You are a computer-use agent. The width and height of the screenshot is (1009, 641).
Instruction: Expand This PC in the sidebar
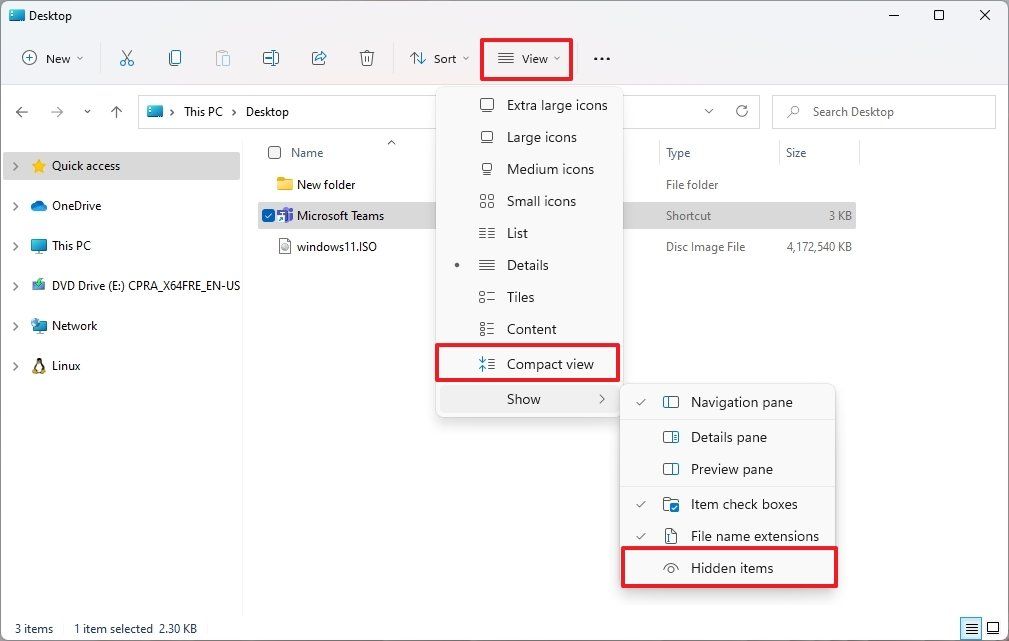14,245
